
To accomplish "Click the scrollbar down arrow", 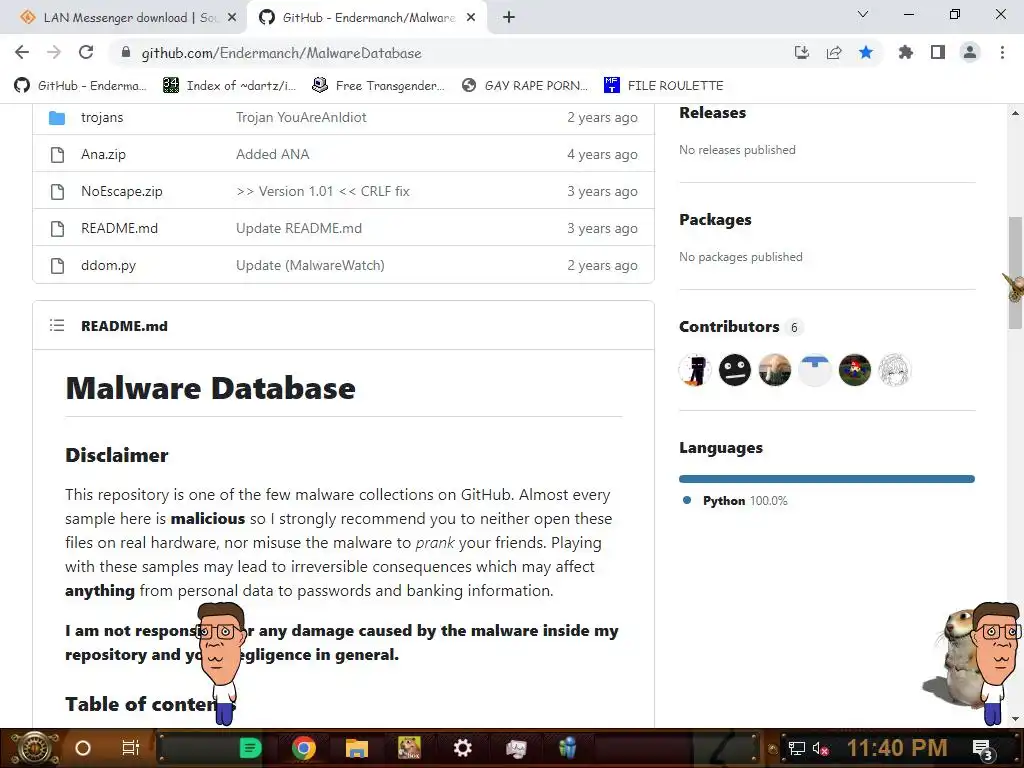I will (1015, 719).
